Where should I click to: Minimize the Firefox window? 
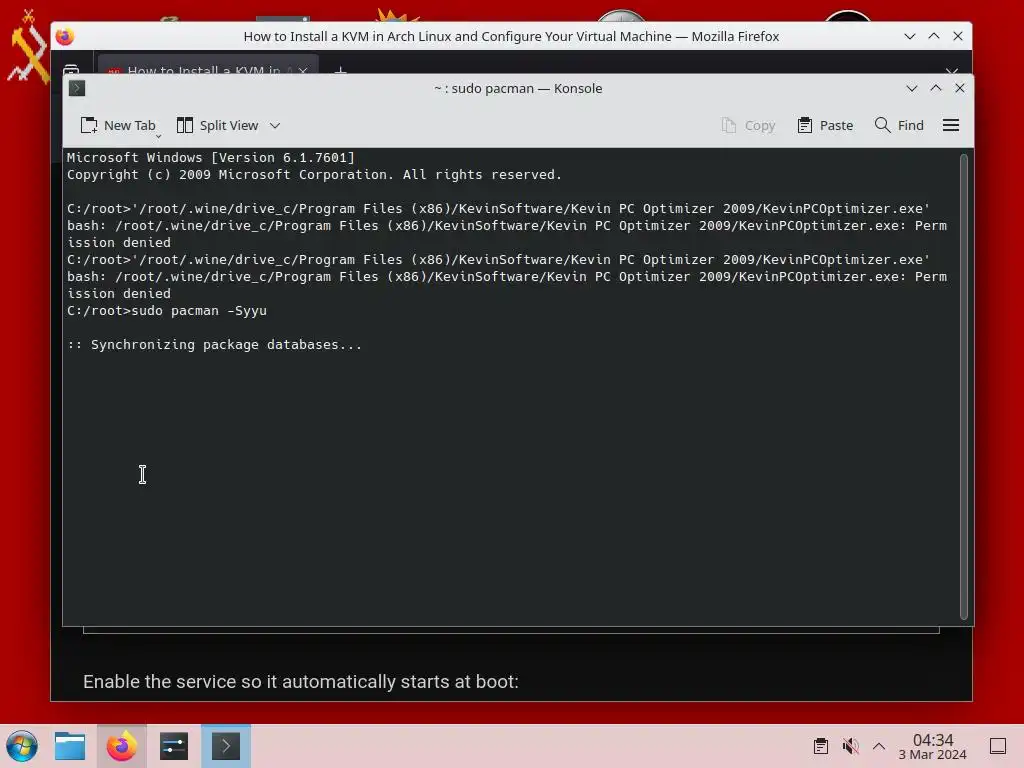[910, 37]
